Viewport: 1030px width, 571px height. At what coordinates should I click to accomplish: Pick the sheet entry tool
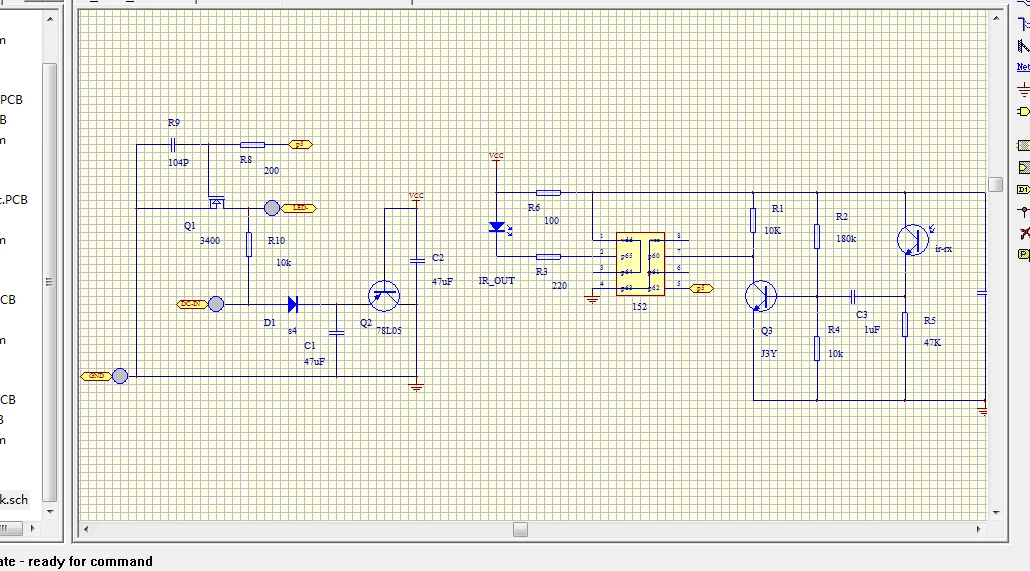1023,167
